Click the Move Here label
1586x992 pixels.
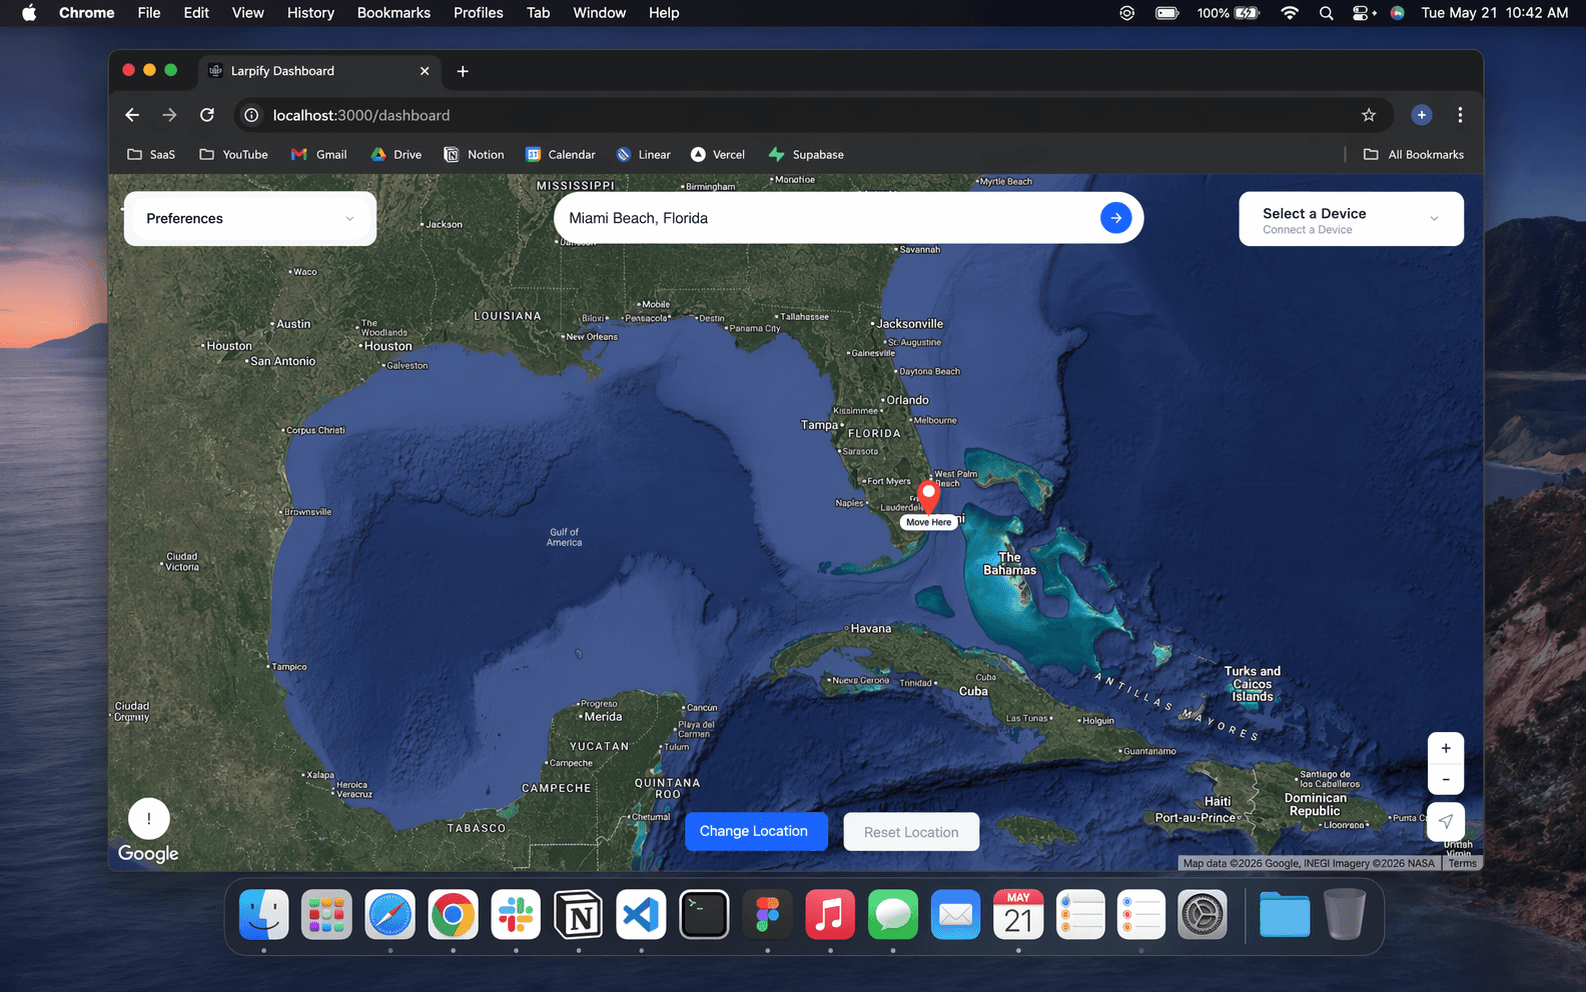(929, 522)
